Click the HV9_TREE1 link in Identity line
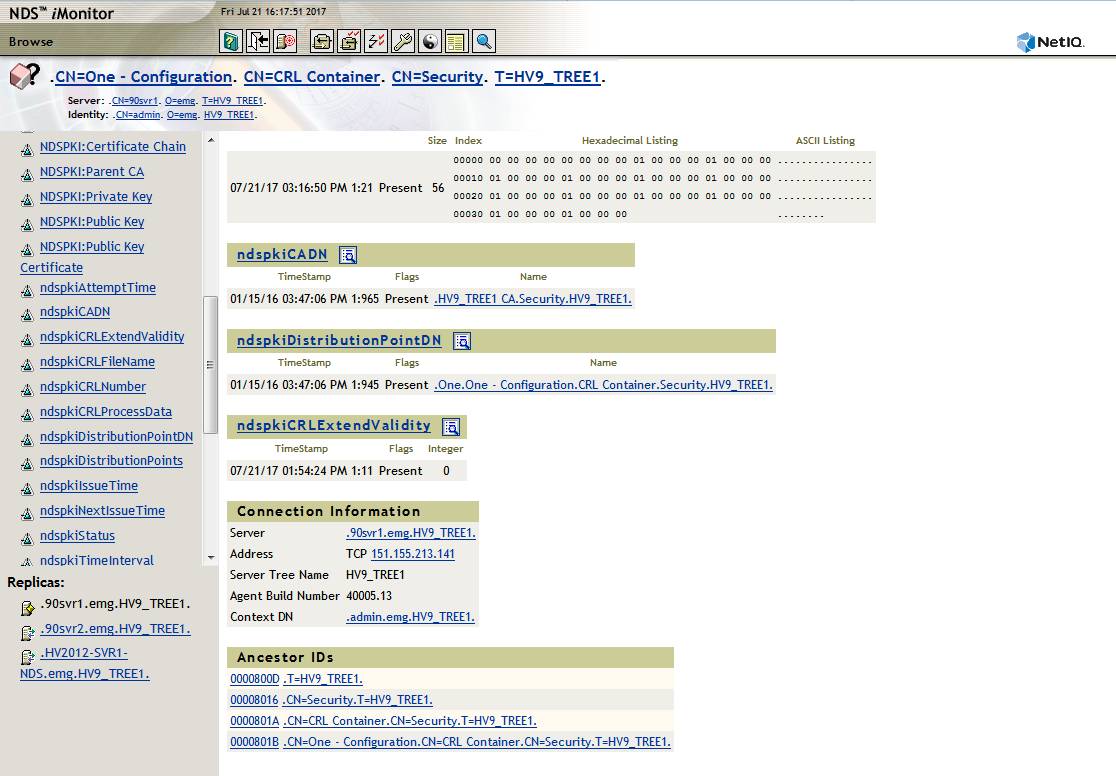The height and width of the screenshot is (776, 1116). pyautogui.click(x=229, y=115)
